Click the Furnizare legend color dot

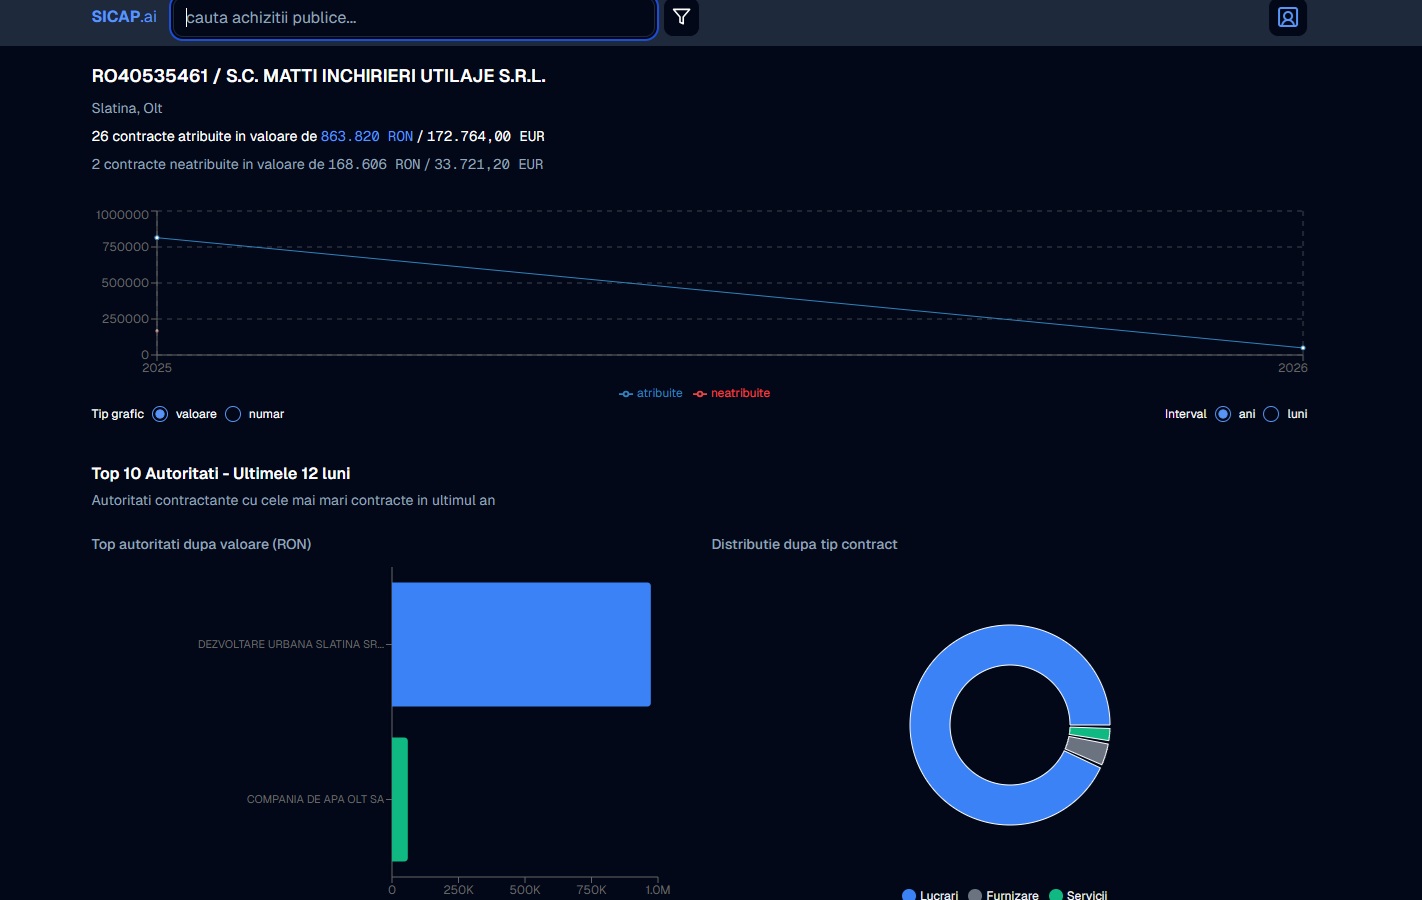coord(975,895)
